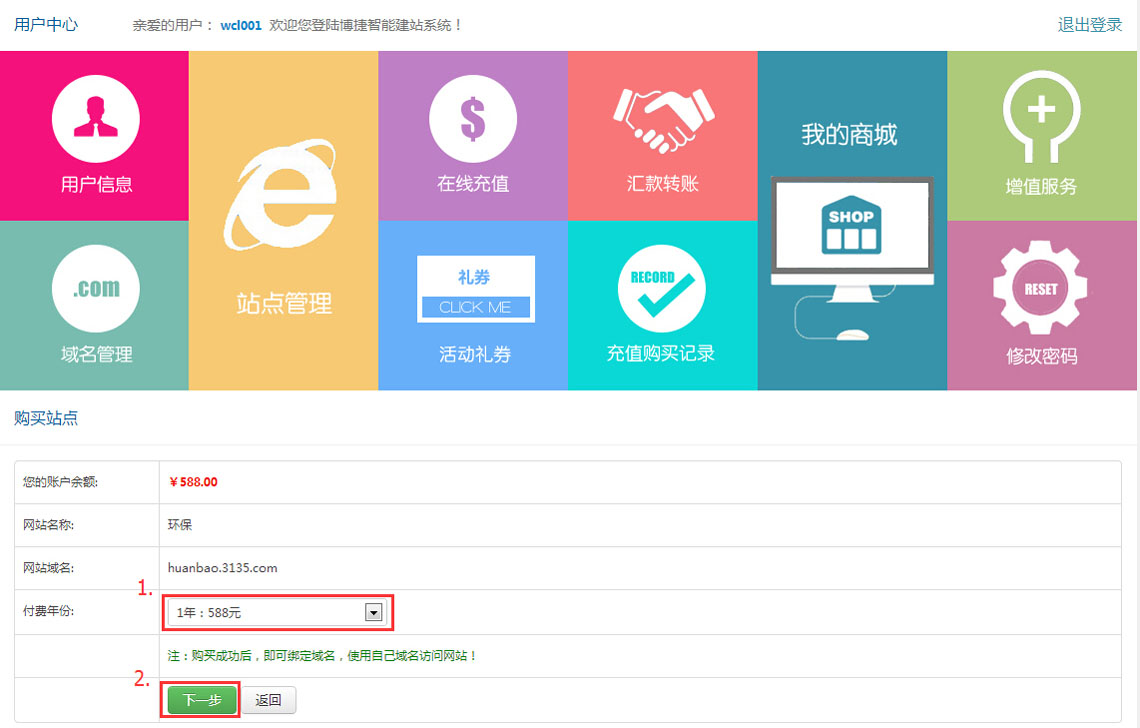Click the 修改密码 reset gear icon
Screen dimensions: 1140x728
(1040, 288)
